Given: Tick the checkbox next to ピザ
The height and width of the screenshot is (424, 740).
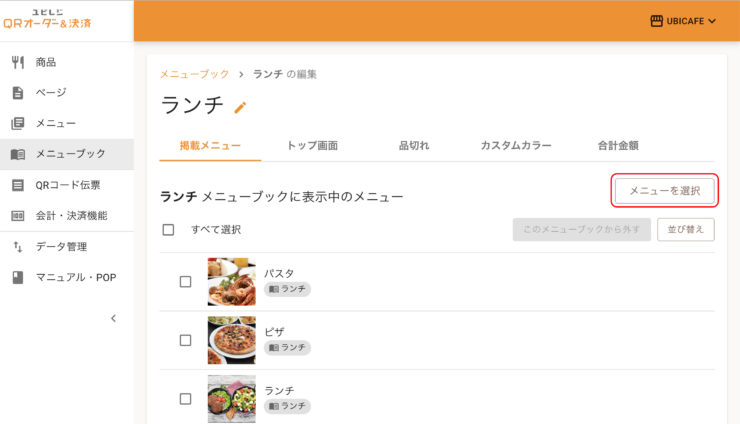Looking at the screenshot, I should tap(185, 340).
